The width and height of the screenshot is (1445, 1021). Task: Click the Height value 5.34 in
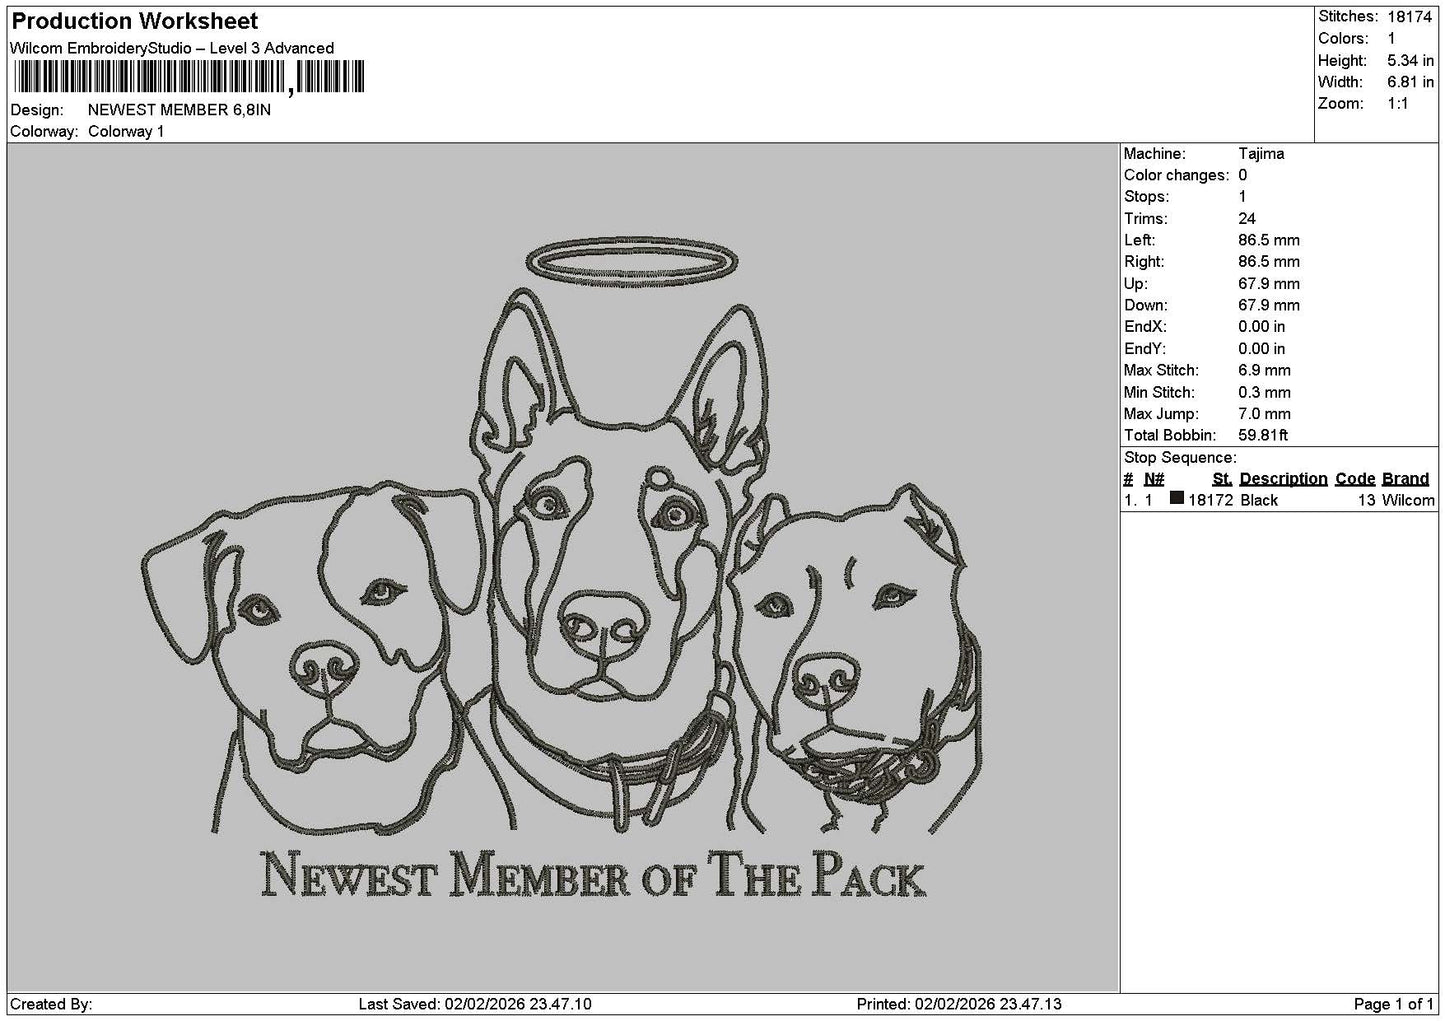[x=1410, y=61]
